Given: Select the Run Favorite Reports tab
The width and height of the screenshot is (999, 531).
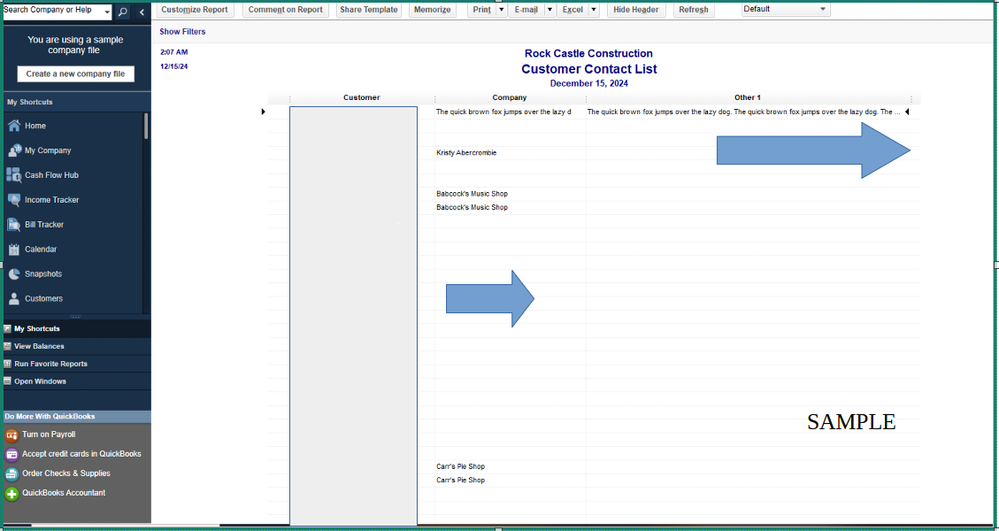Looking at the screenshot, I should point(76,363).
